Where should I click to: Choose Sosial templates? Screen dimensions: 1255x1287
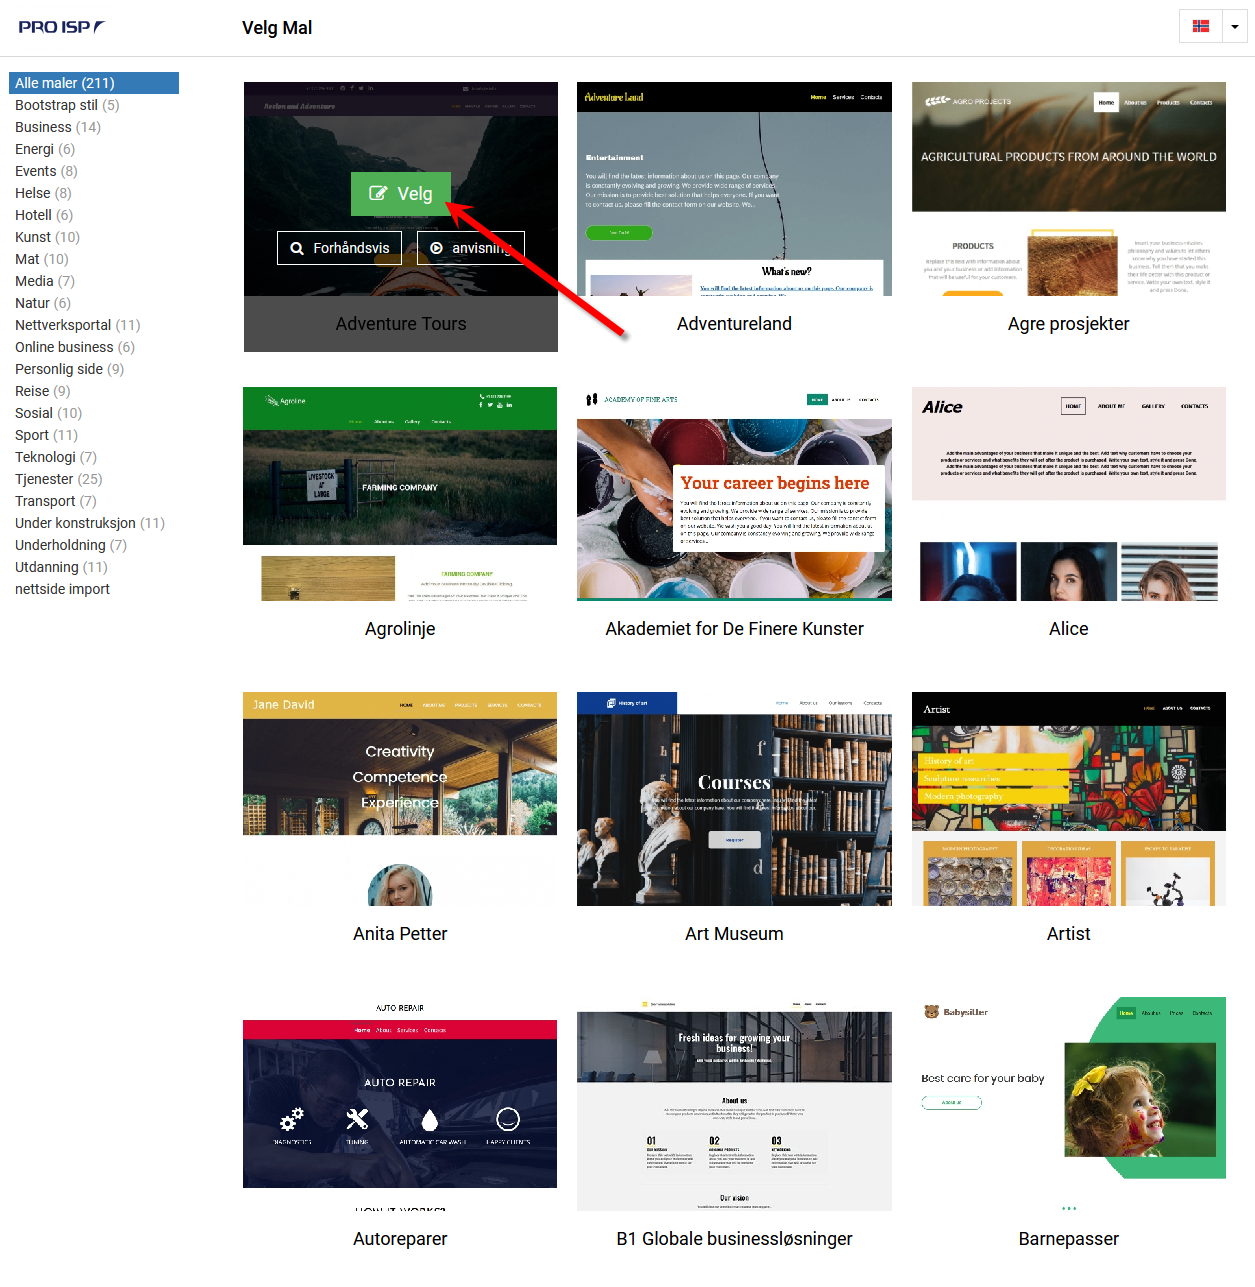point(49,413)
